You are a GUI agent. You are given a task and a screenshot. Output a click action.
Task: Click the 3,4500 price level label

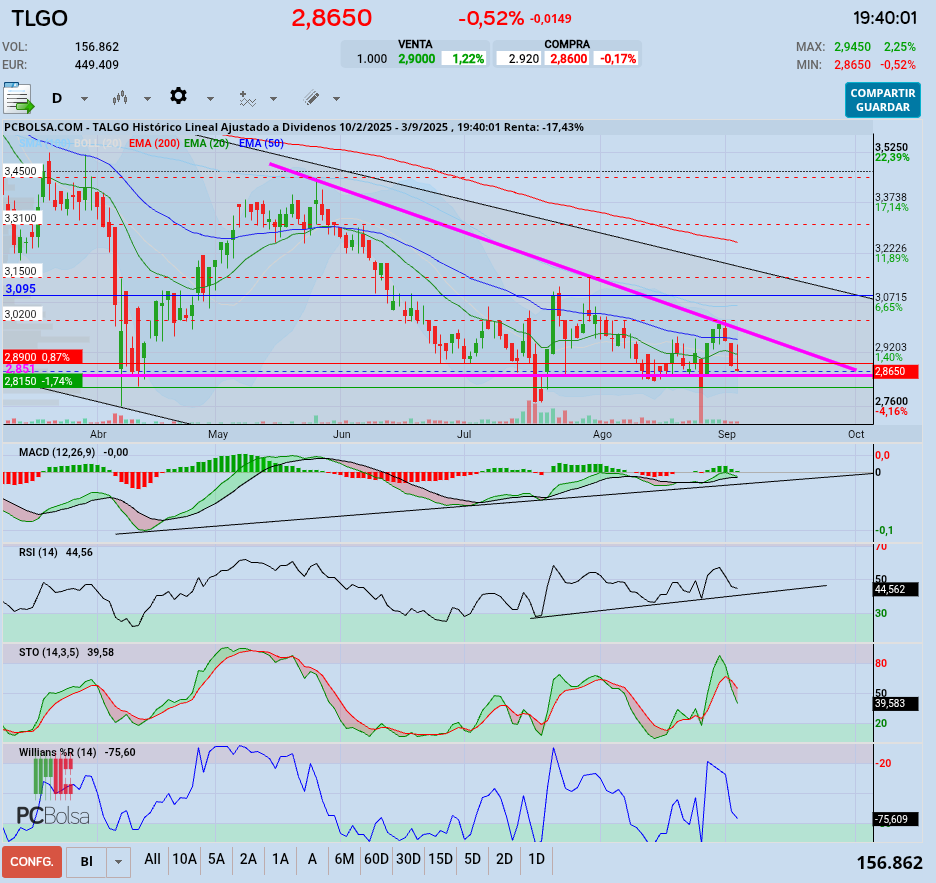click(x=21, y=171)
